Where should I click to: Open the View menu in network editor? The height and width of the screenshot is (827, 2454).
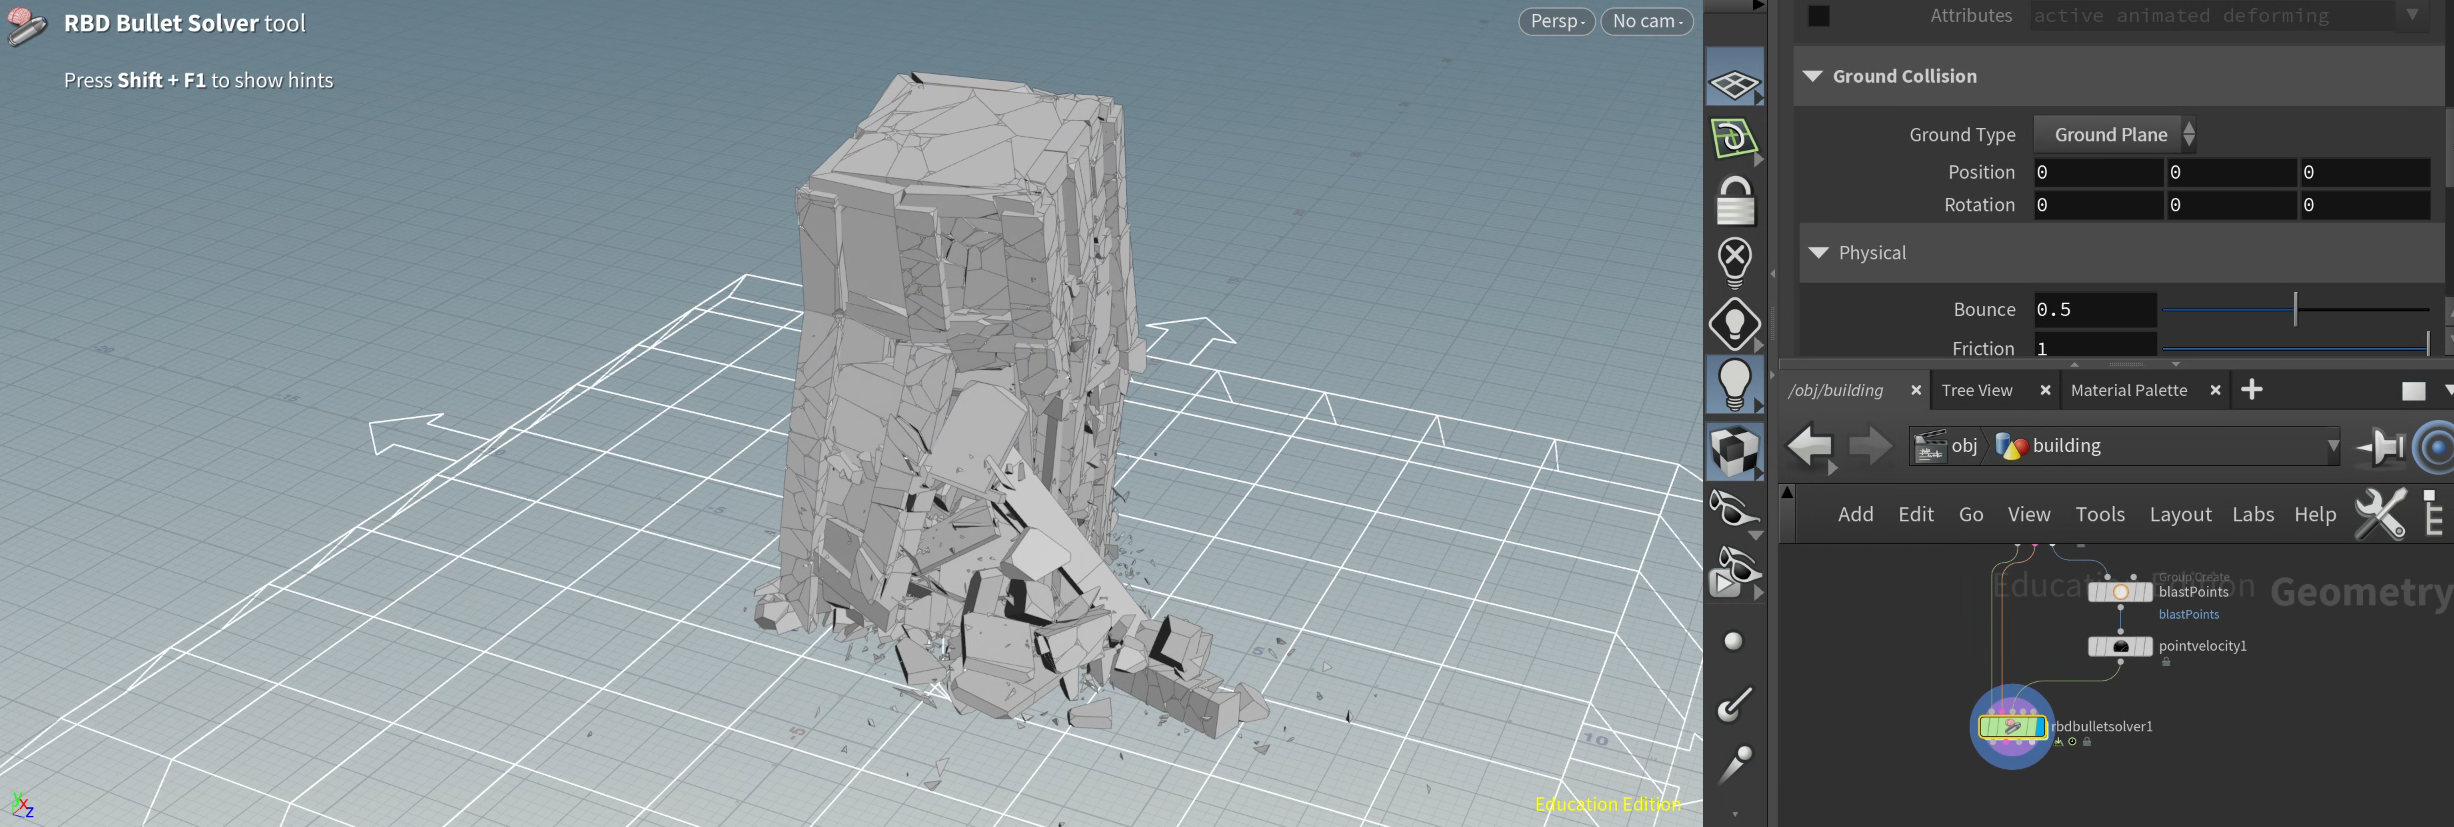pyautogui.click(x=2029, y=514)
